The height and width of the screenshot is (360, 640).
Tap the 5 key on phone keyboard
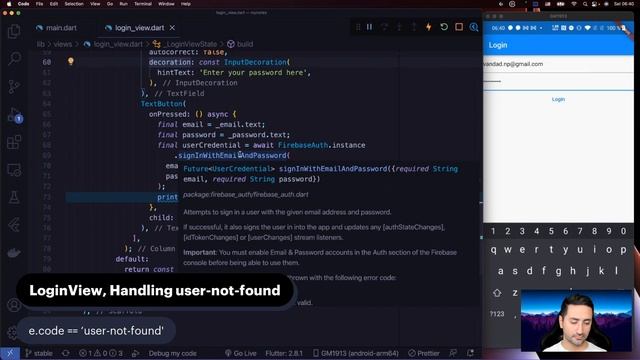click(551, 231)
